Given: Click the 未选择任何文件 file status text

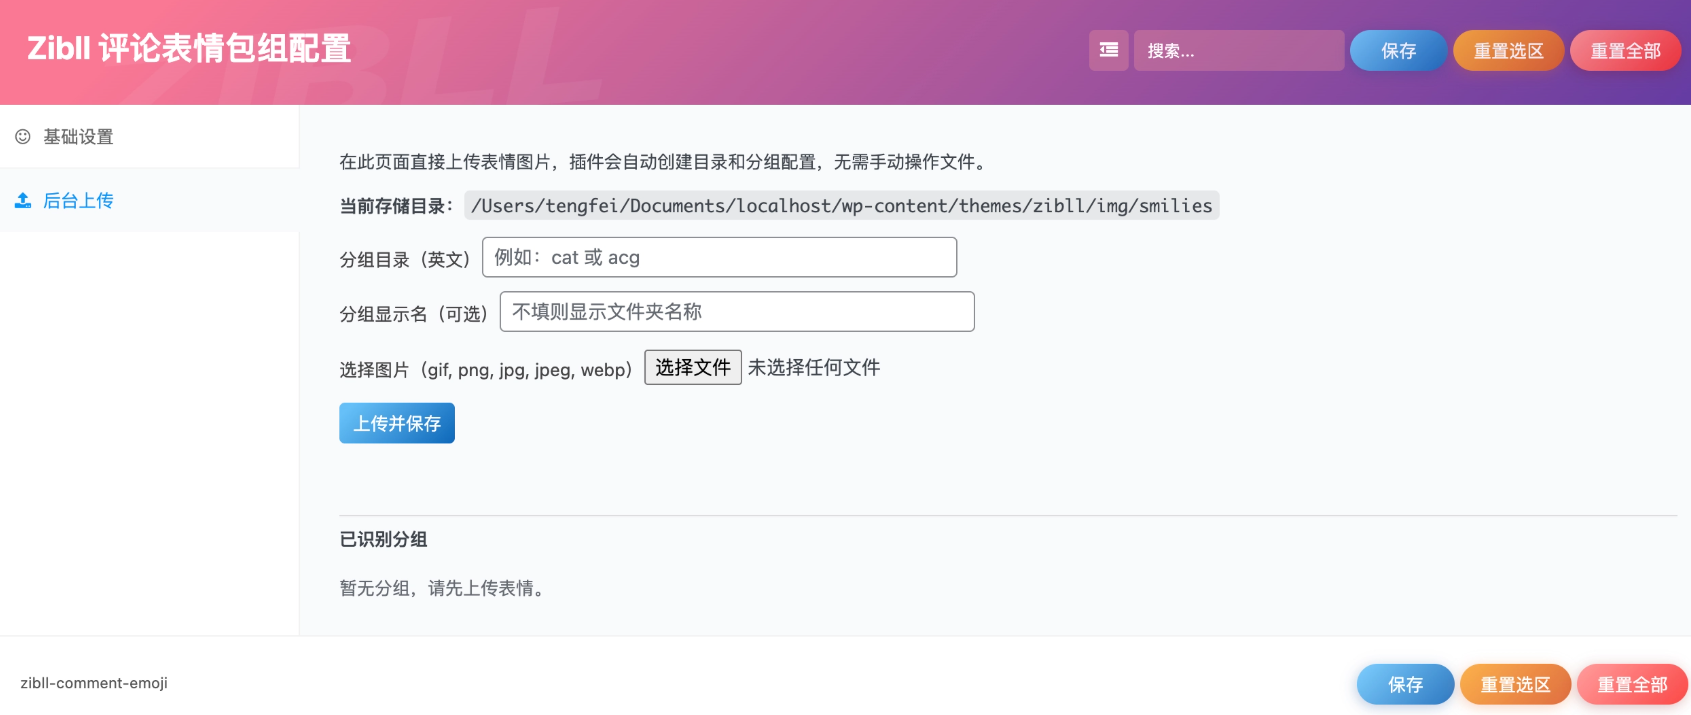Looking at the screenshot, I should point(814,367).
